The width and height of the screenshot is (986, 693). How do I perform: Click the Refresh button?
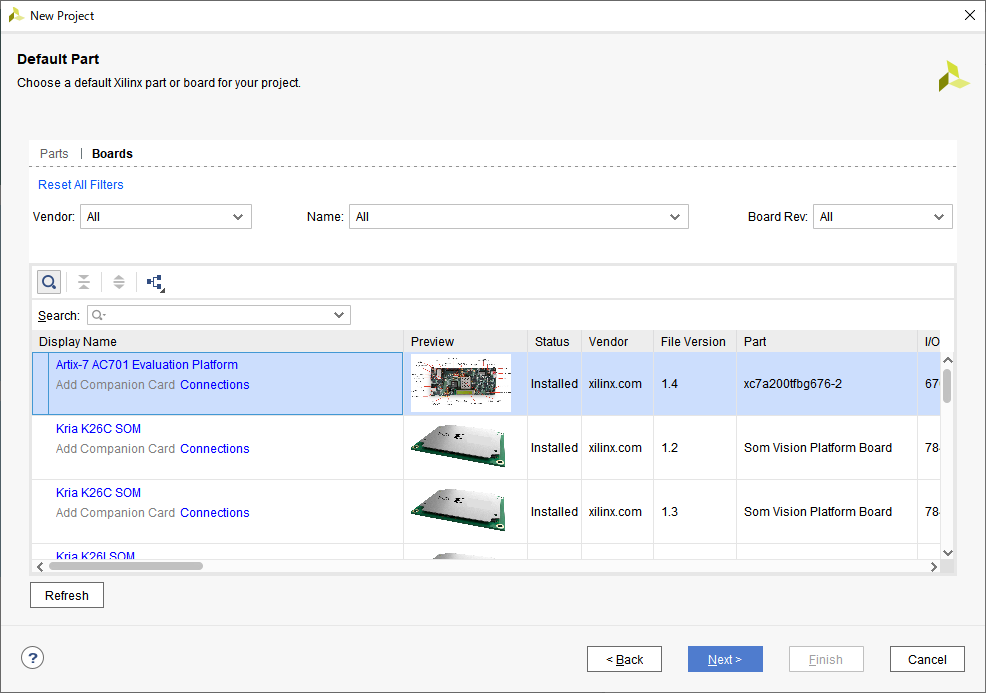(x=67, y=595)
